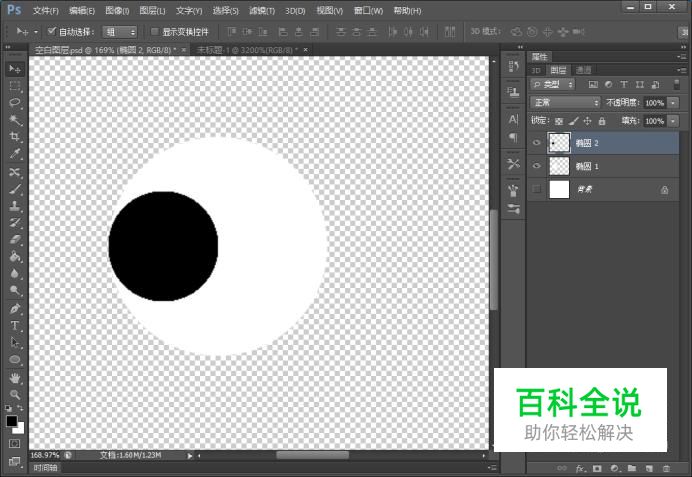Open the fill slider arrow
The height and width of the screenshot is (477, 692).
coord(673,121)
